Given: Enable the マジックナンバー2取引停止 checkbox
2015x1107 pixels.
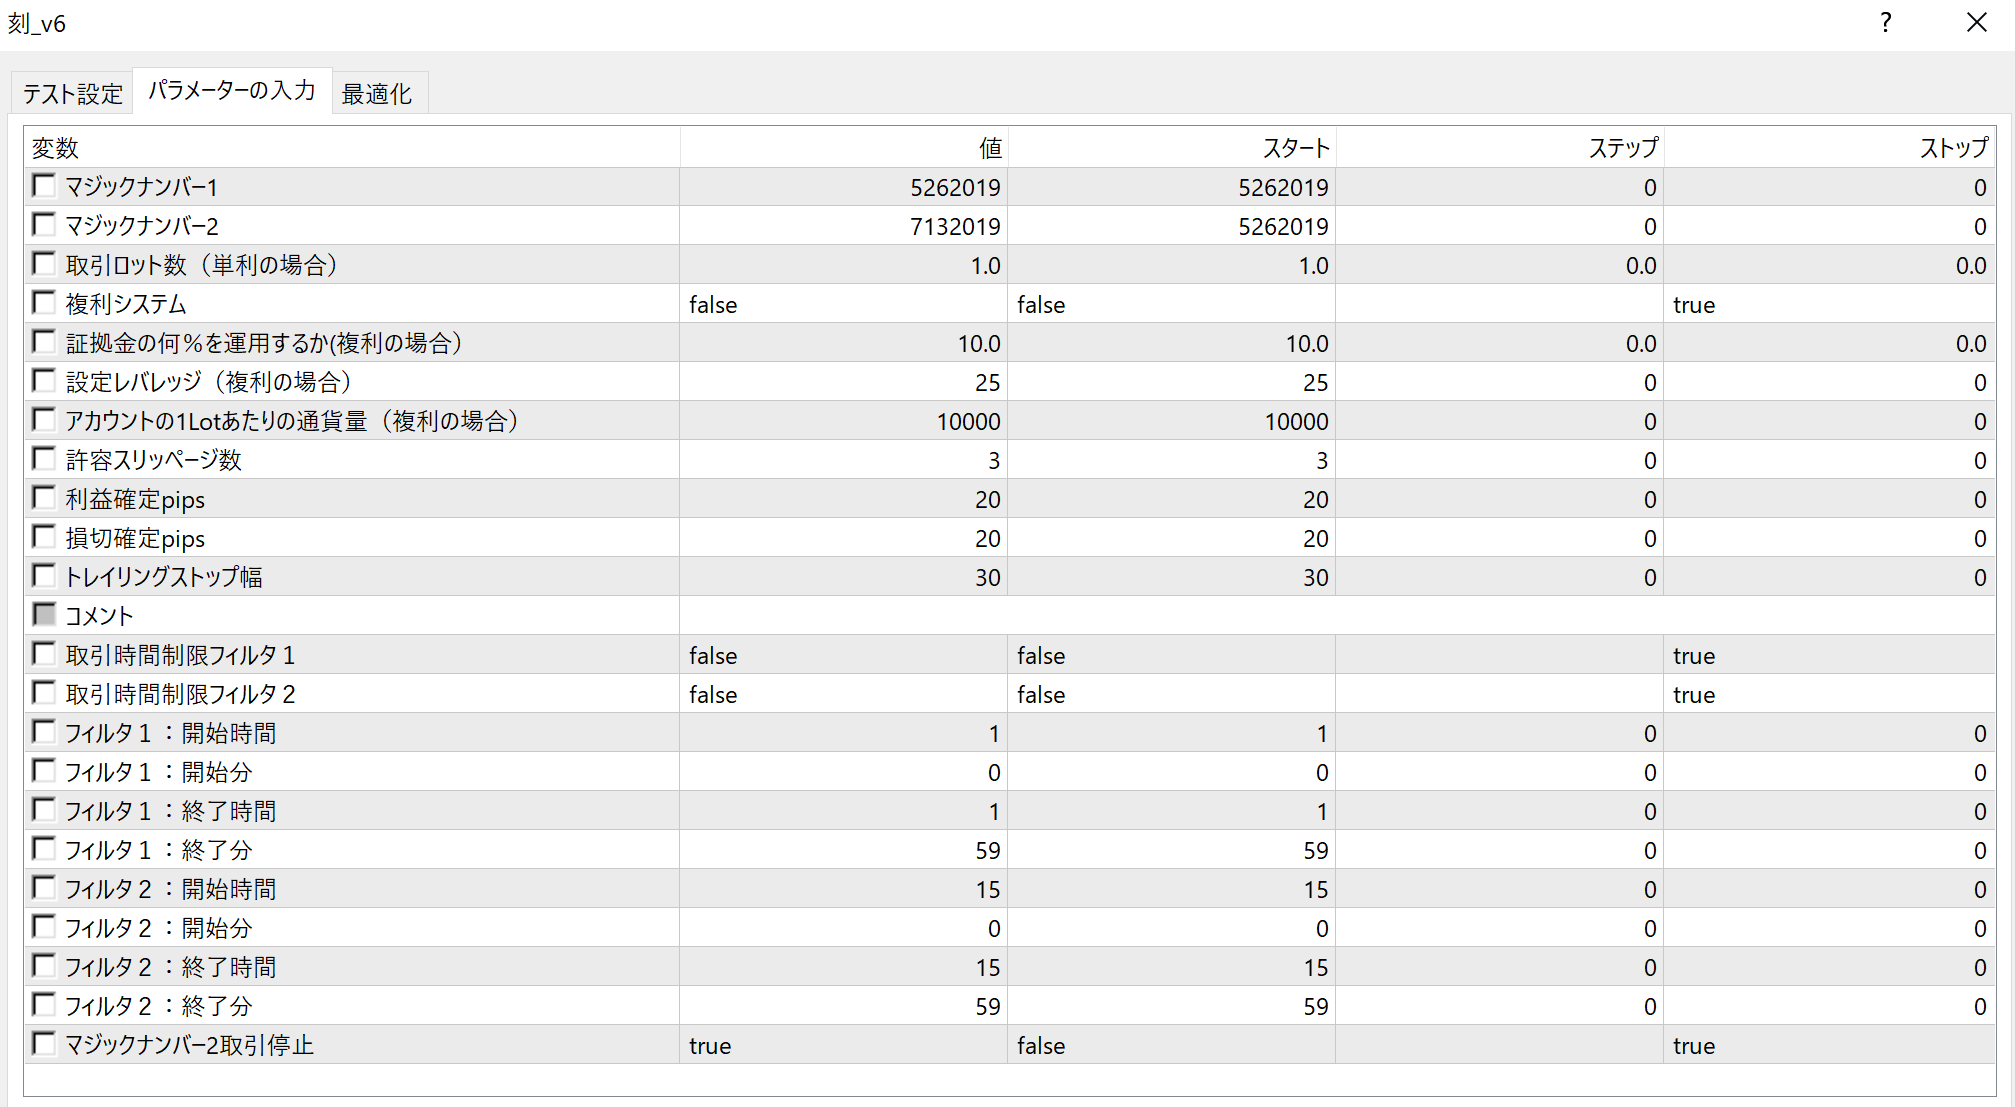Looking at the screenshot, I should point(44,1044).
